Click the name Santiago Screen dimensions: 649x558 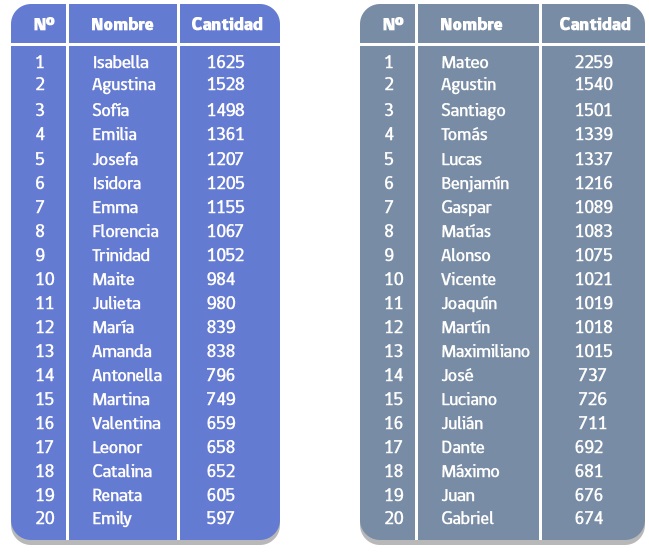click(473, 110)
